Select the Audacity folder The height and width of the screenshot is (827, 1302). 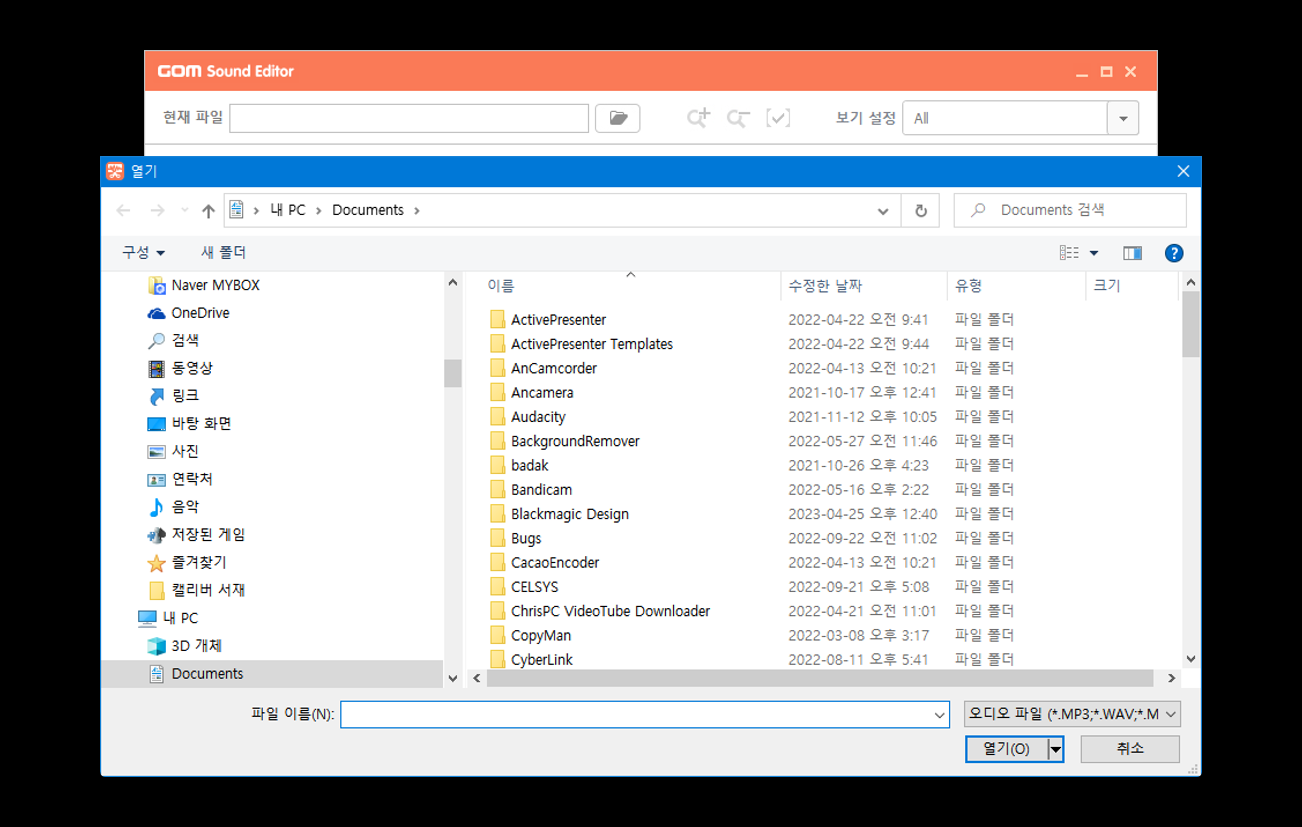click(538, 417)
